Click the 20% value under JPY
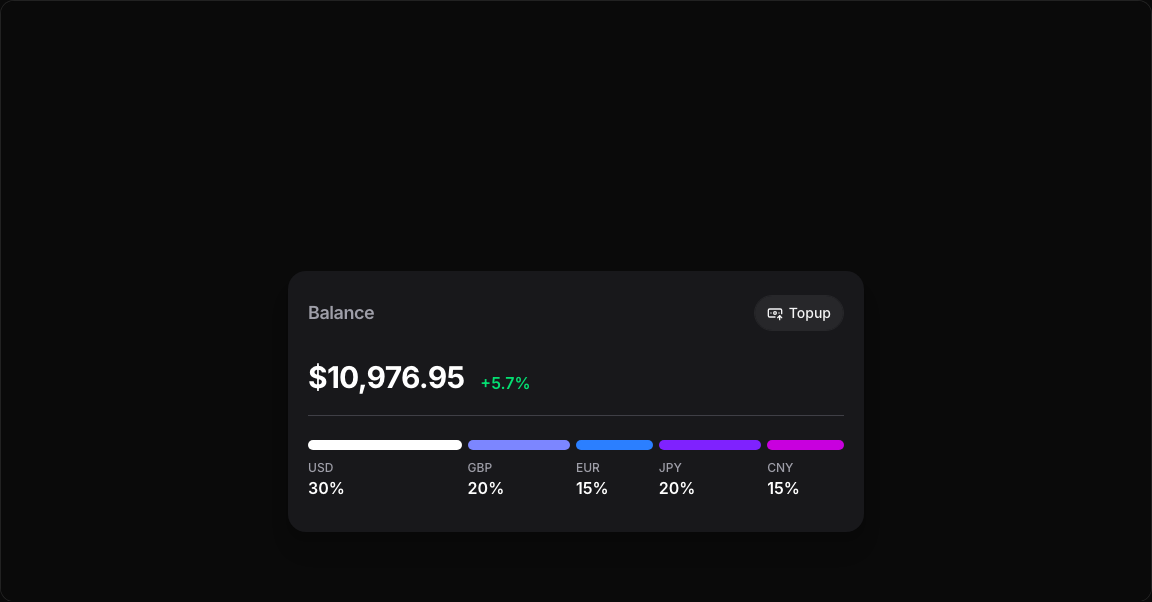The image size is (1152, 602). pos(677,489)
